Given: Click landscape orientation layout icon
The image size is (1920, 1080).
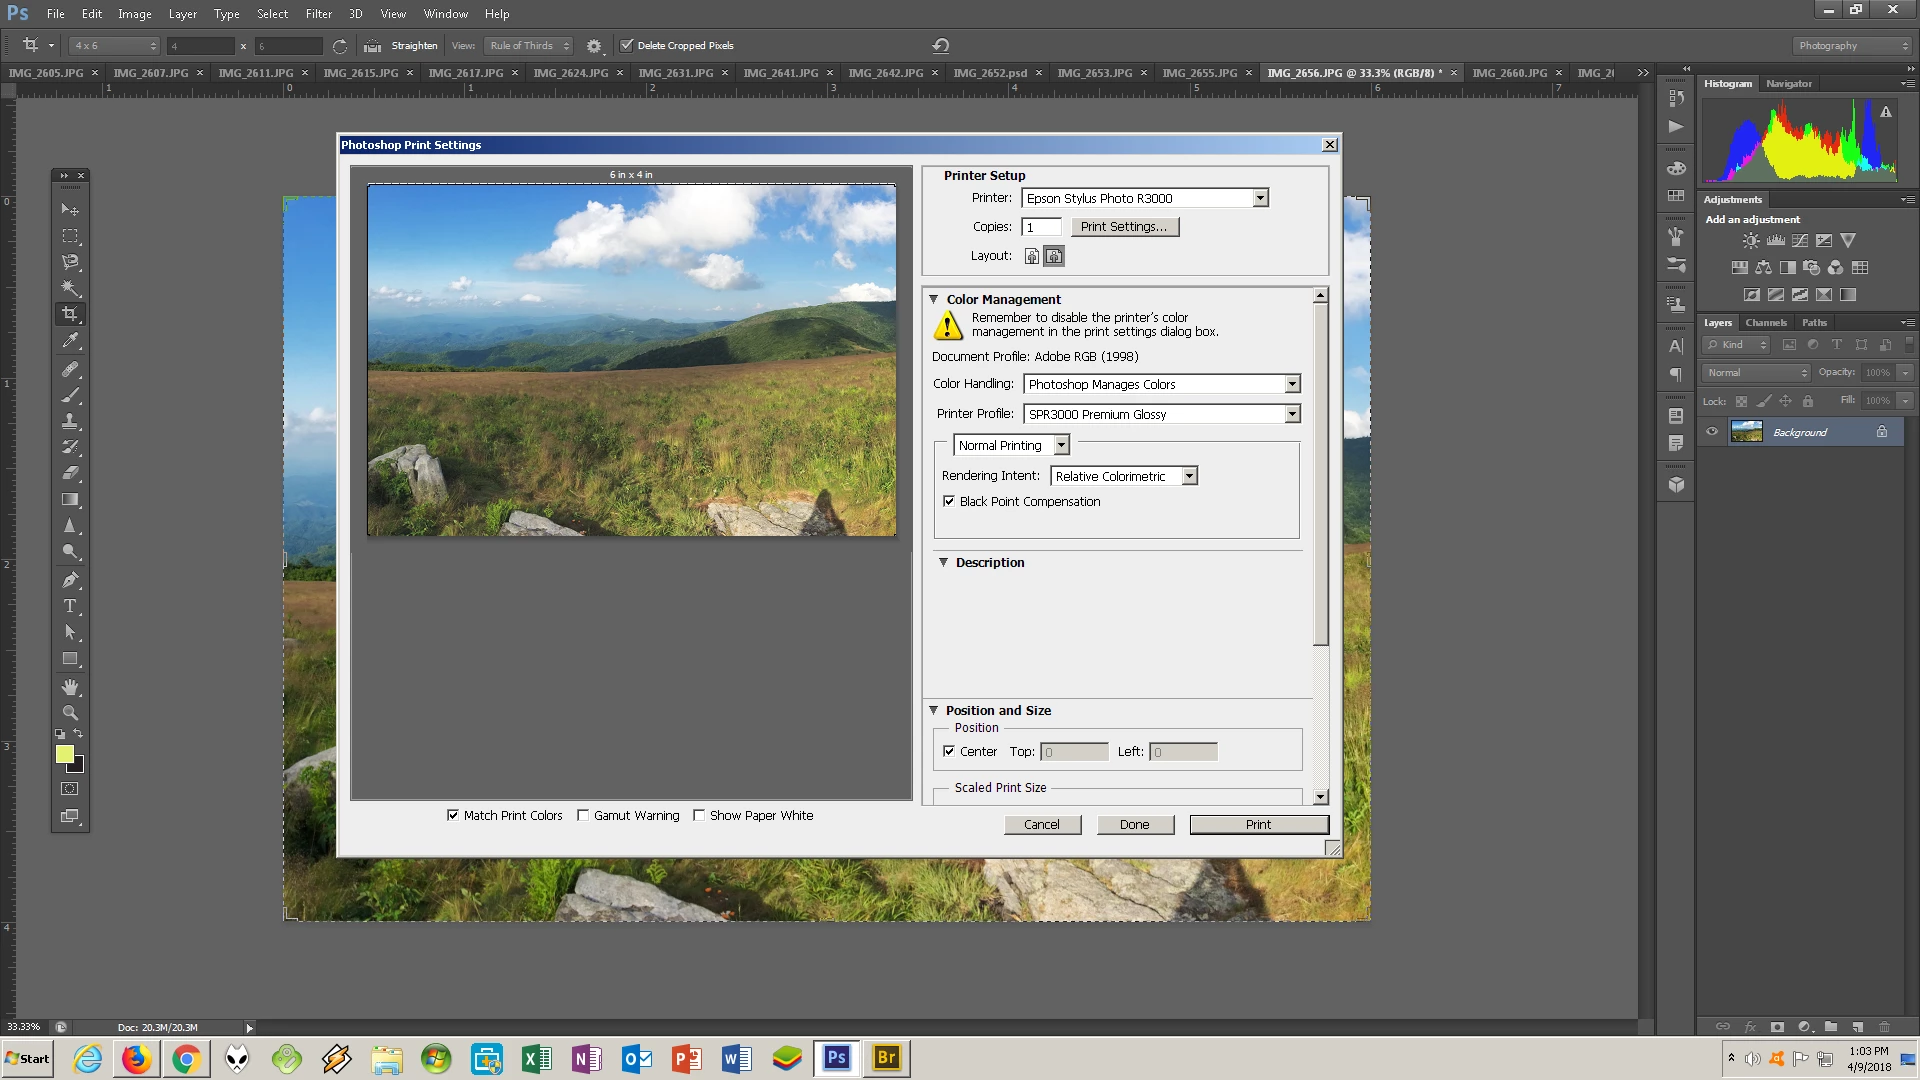Looking at the screenshot, I should 1054,256.
